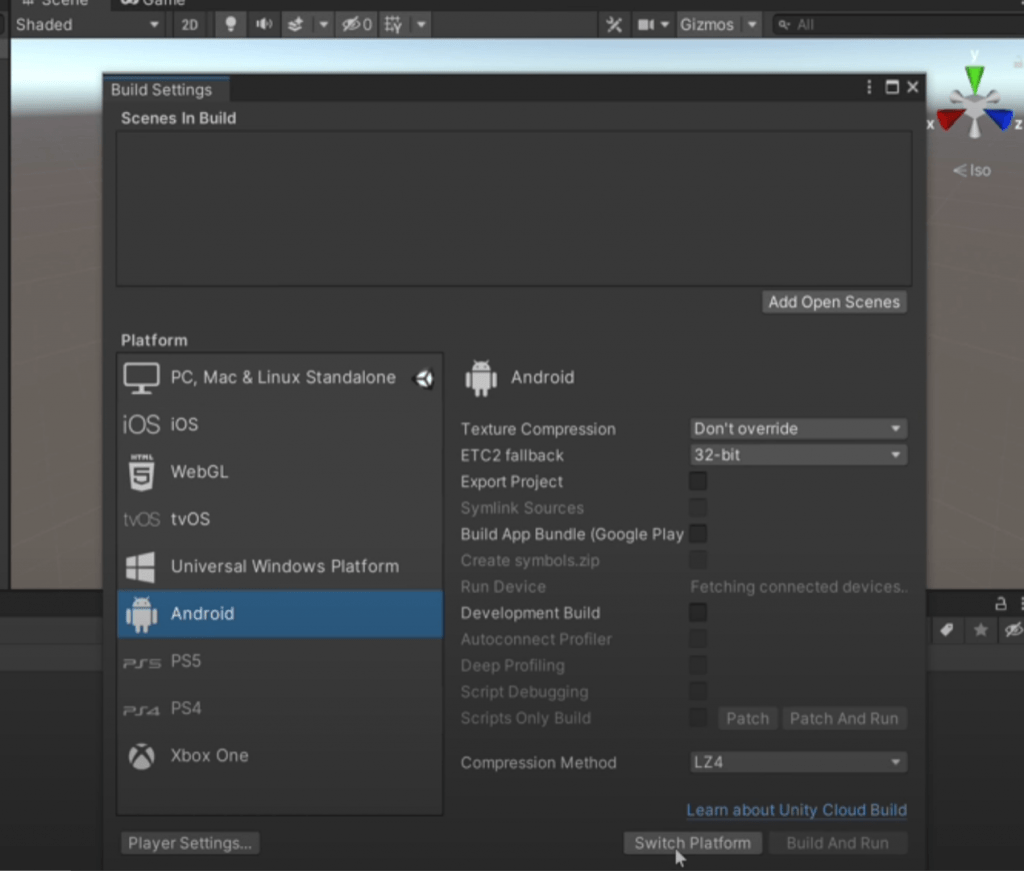Click Android robot icon in details header
Viewport: 1024px width, 871px height.
[x=481, y=378]
